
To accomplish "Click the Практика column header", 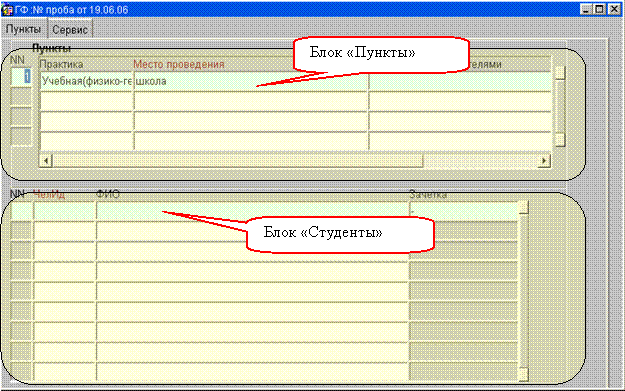I will click(x=61, y=64).
